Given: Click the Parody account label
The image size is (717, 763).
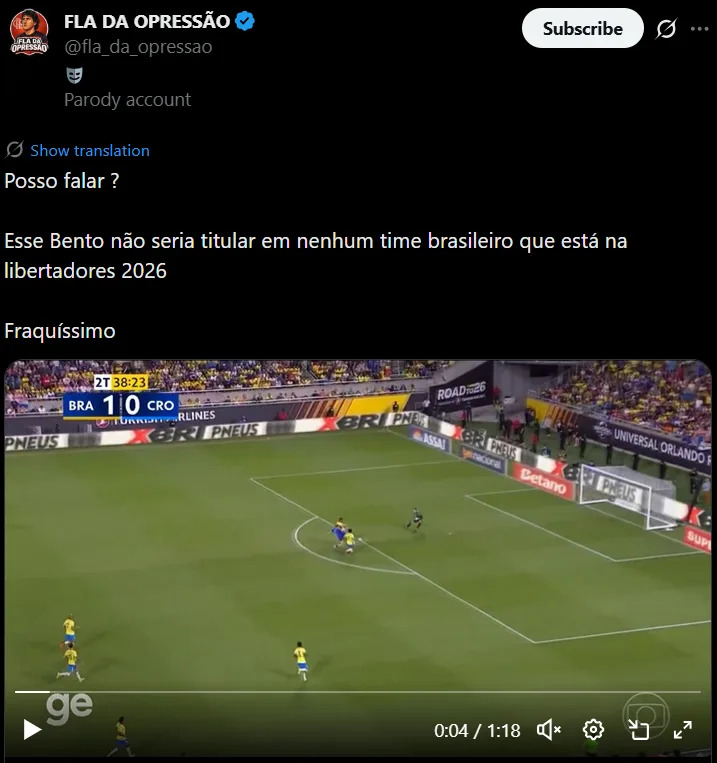Looking at the screenshot, I should (128, 100).
